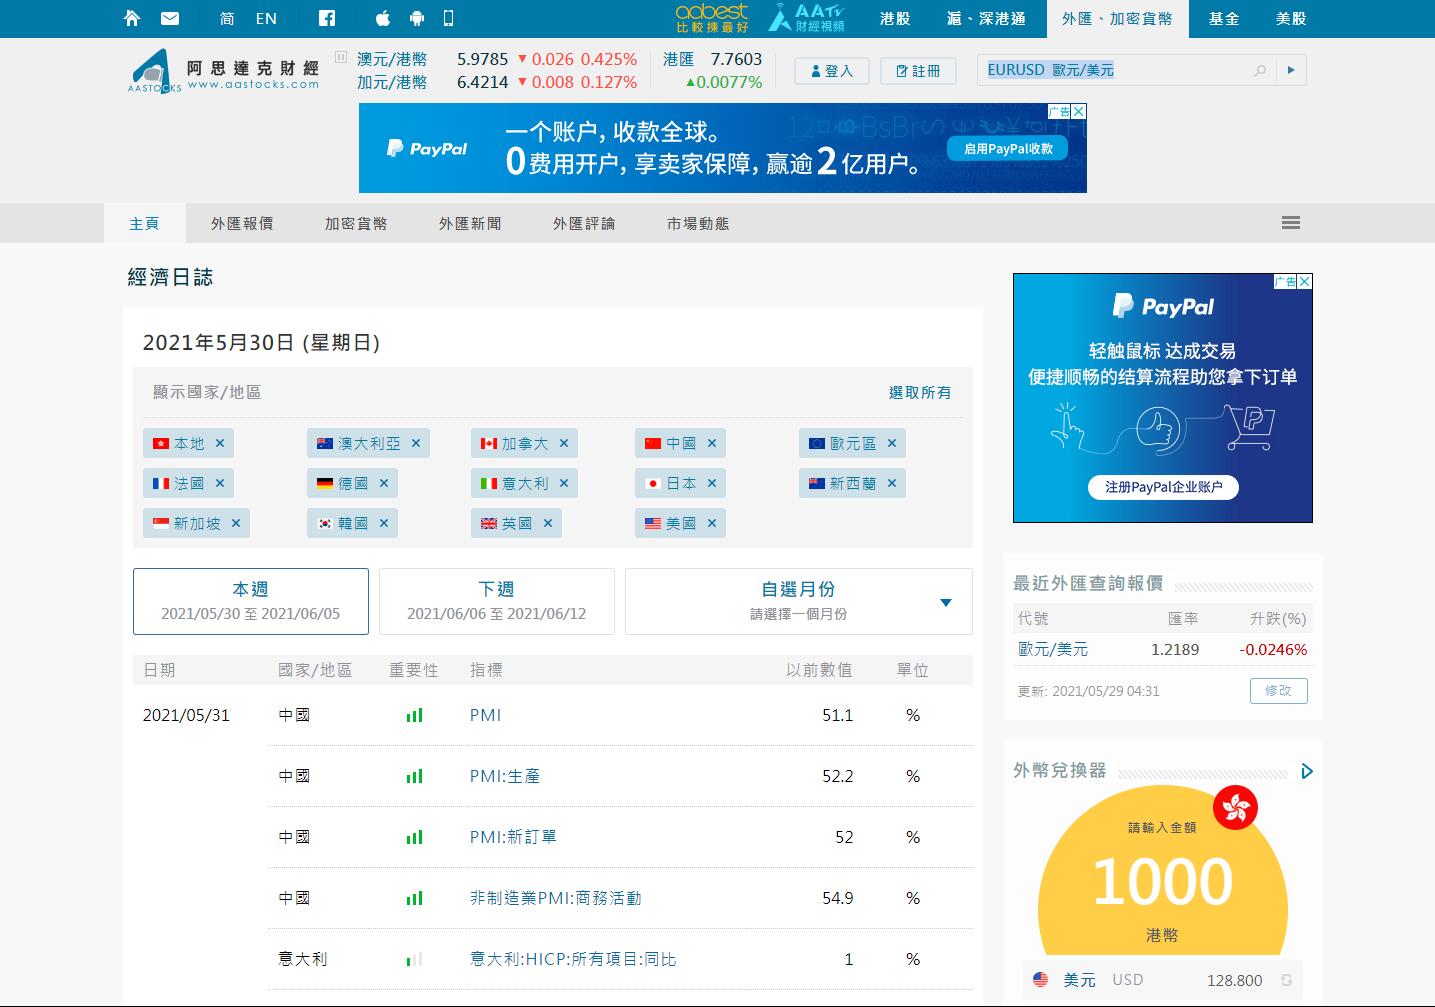Viewport: 1435px width, 1007px height.
Task: Click the hamburger menu icon
Action: [x=1290, y=223]
